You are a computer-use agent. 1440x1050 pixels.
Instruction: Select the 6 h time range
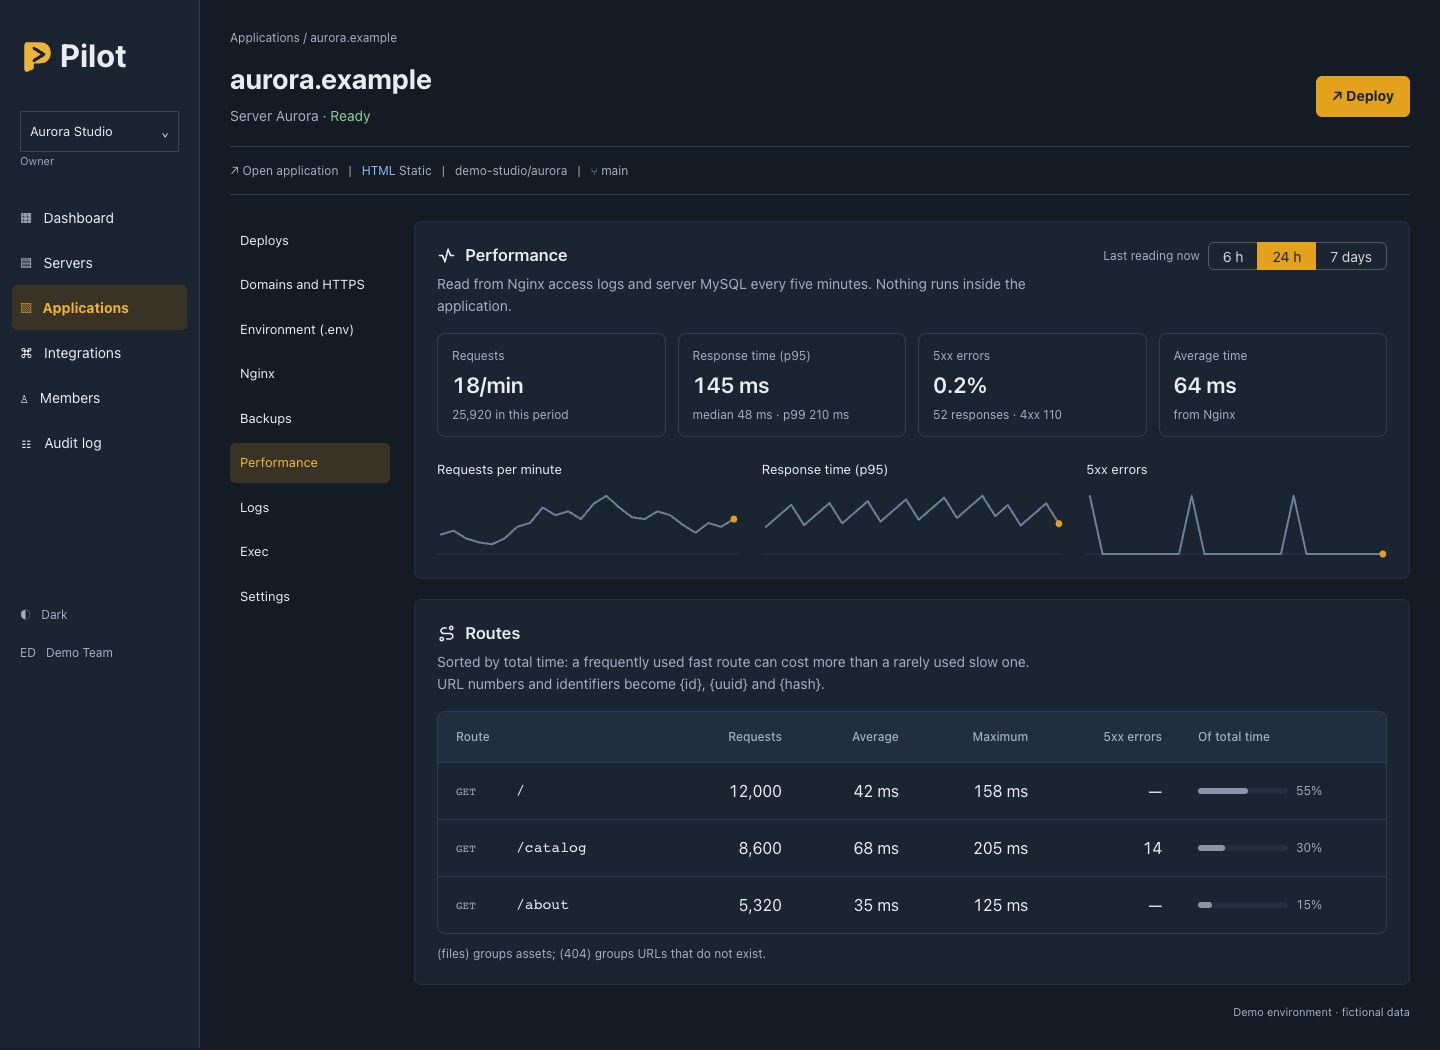tap(1233, 257)
